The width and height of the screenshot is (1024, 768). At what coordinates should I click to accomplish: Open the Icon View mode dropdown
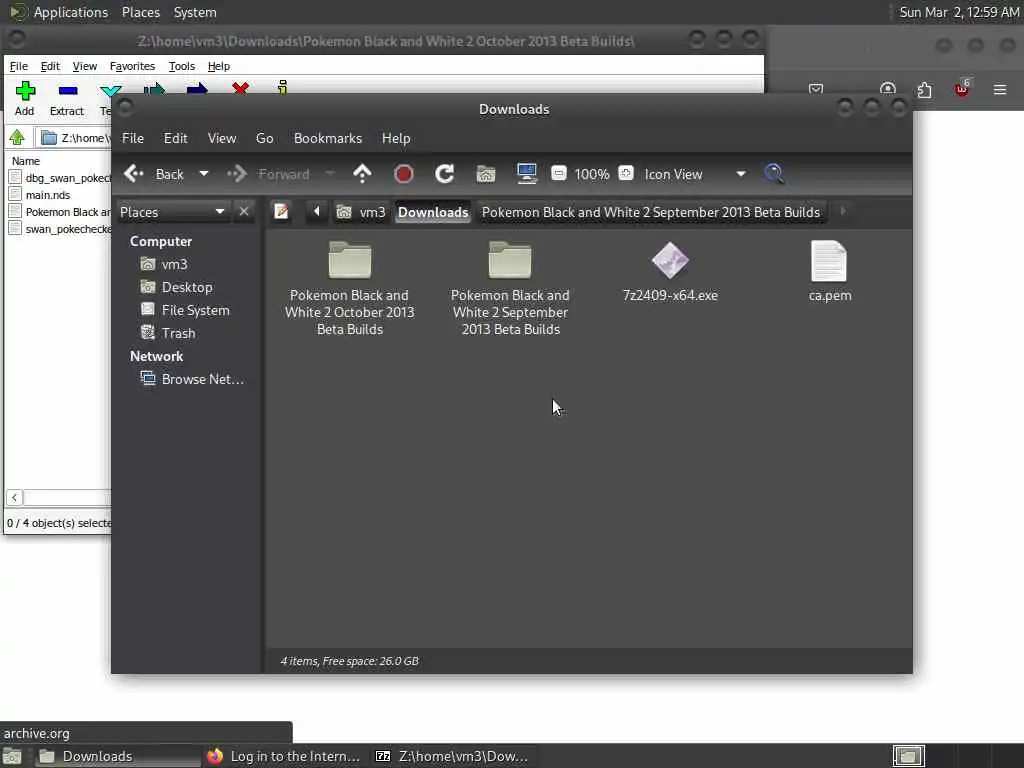(x=695, y=174)
